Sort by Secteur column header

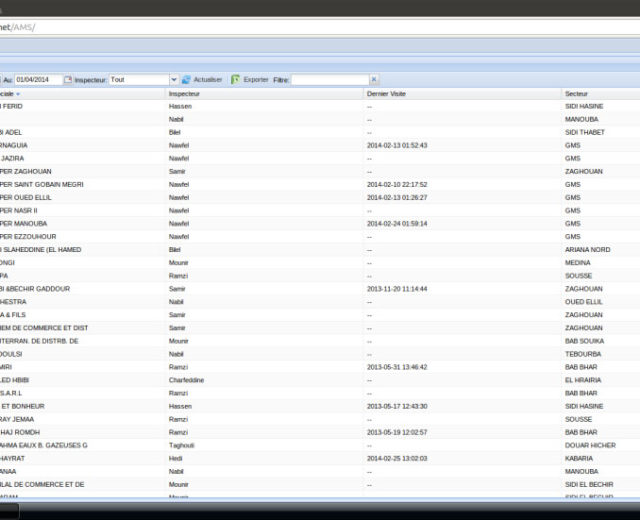(576, 94)
